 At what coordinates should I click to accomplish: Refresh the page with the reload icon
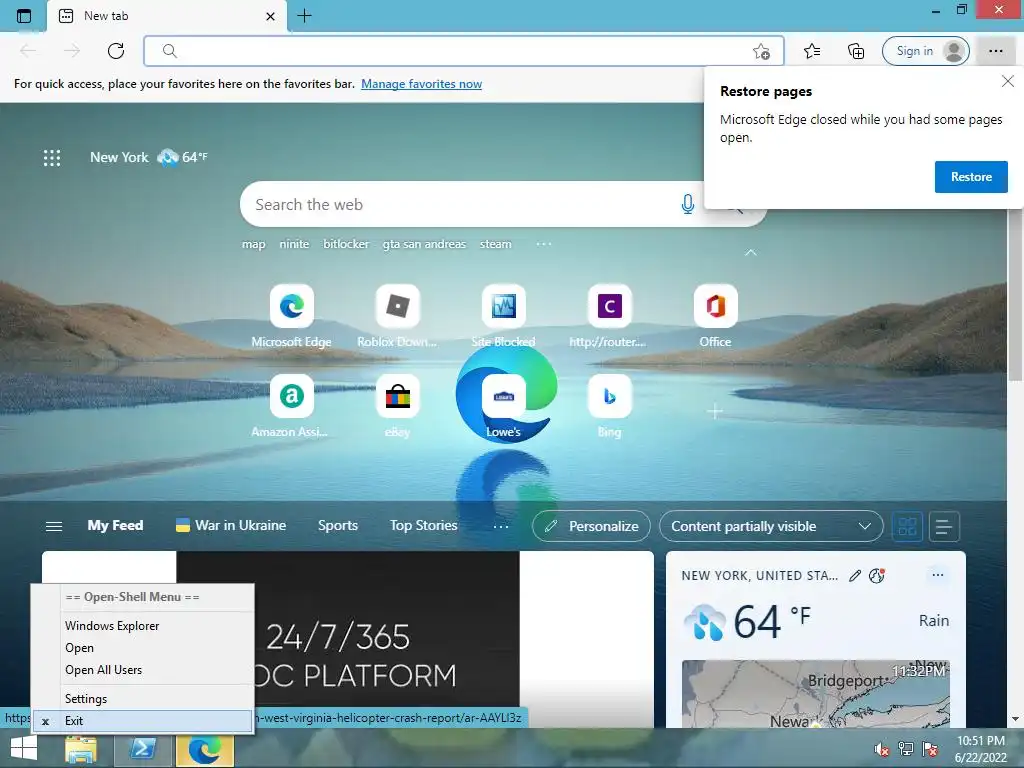tap(116, 51)
